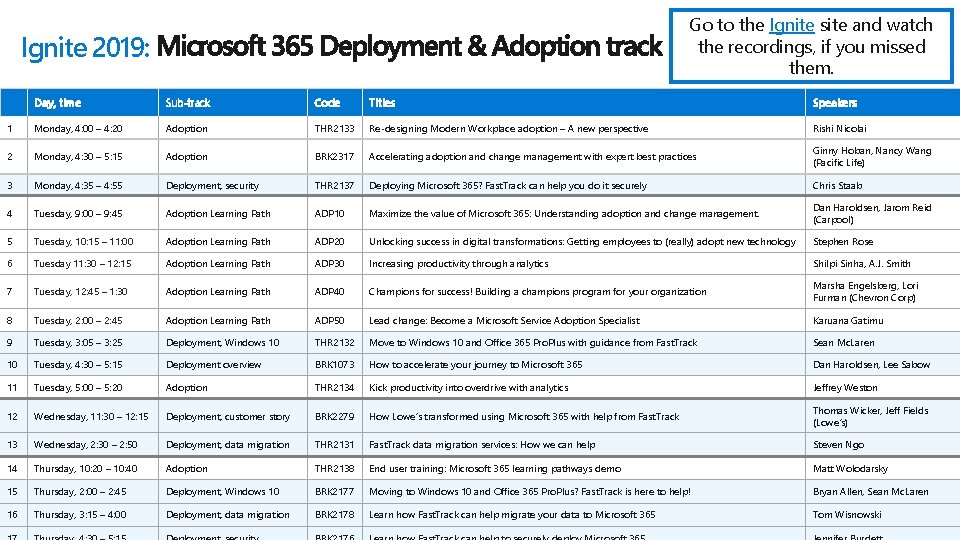Click speakers Shilpi Sinha, A.J. Smith

[x=861, y=264]
